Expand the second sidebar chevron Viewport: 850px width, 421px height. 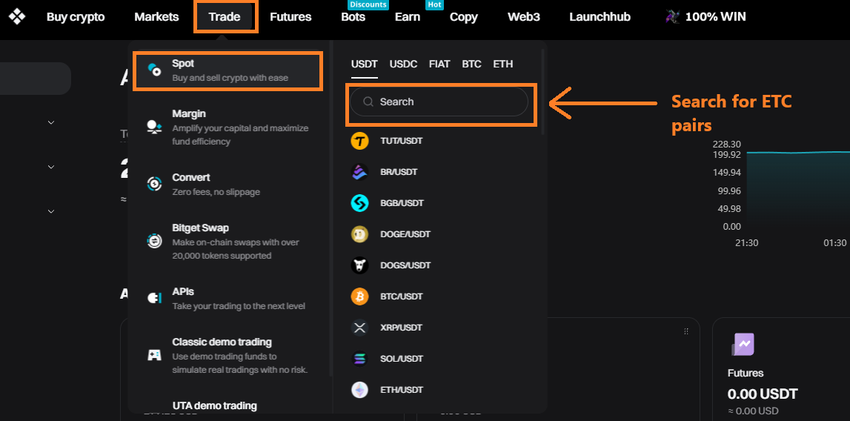(51, 167)
